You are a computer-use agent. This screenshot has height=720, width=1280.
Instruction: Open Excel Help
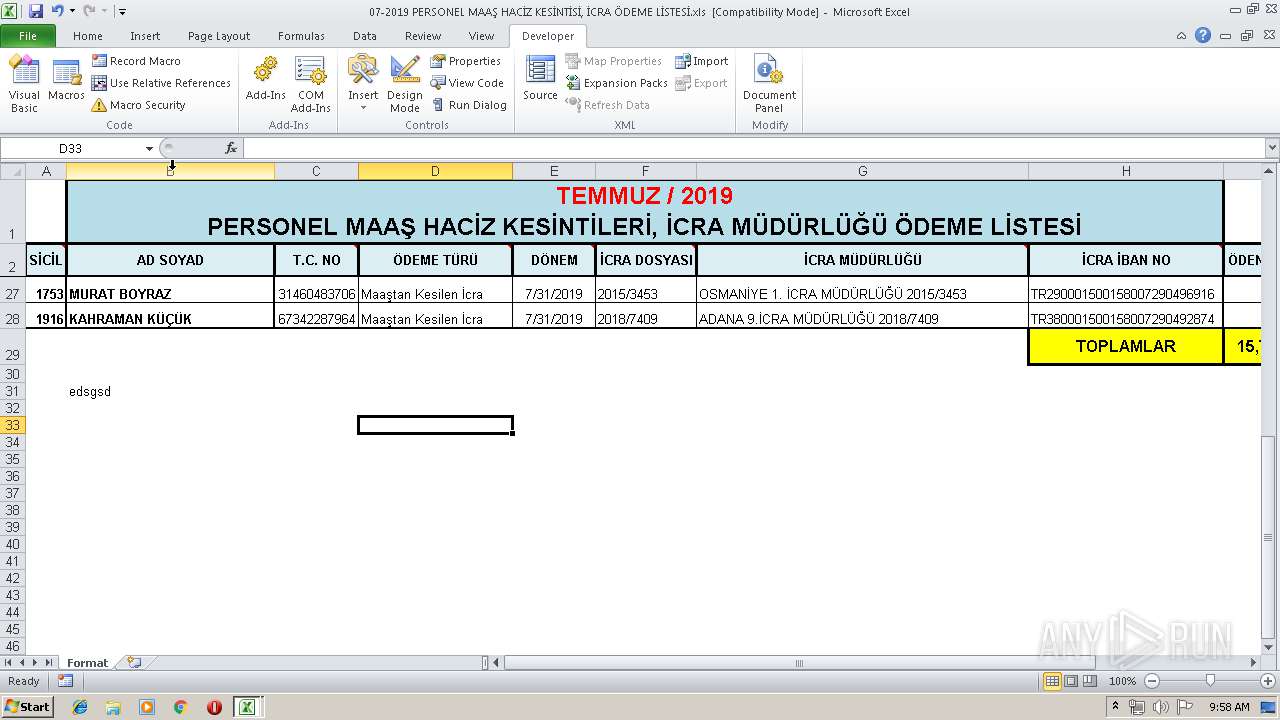click(x=1203, y=36)
